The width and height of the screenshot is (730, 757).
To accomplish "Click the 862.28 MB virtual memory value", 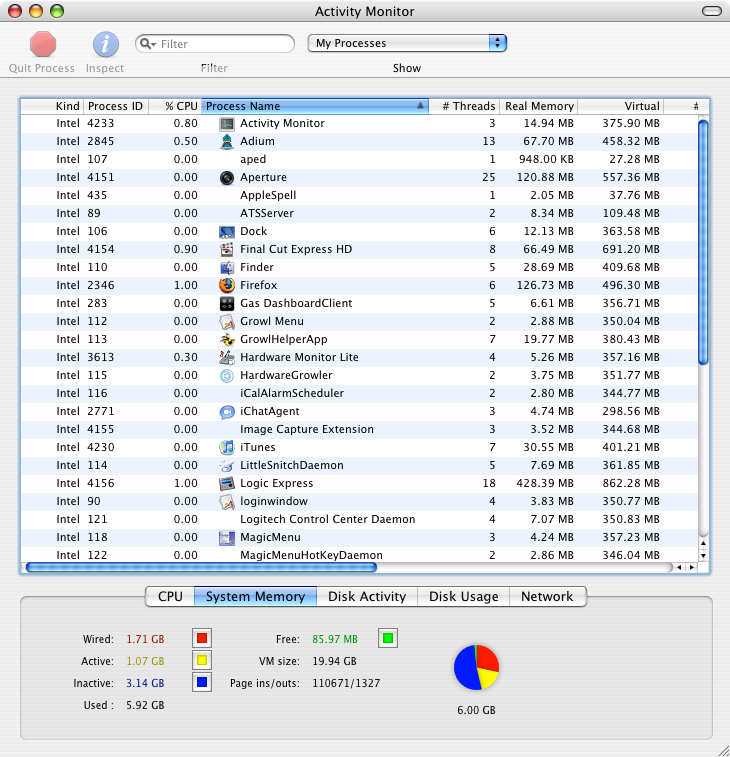I will click(x=631, y=483).
